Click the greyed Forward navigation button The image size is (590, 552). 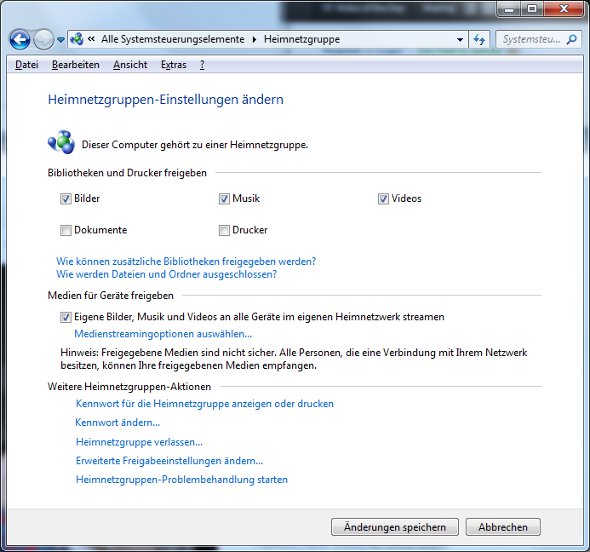pos(44,40)
